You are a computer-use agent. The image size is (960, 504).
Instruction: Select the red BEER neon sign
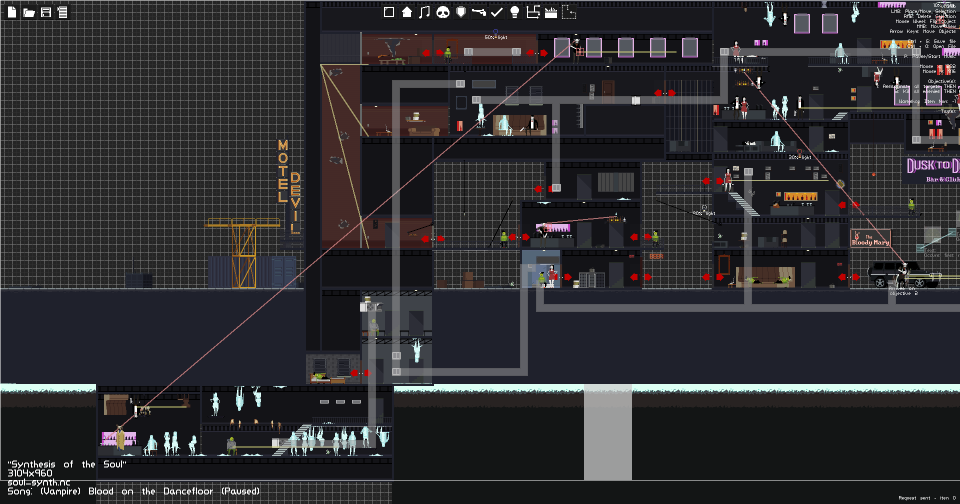(656, 256)
